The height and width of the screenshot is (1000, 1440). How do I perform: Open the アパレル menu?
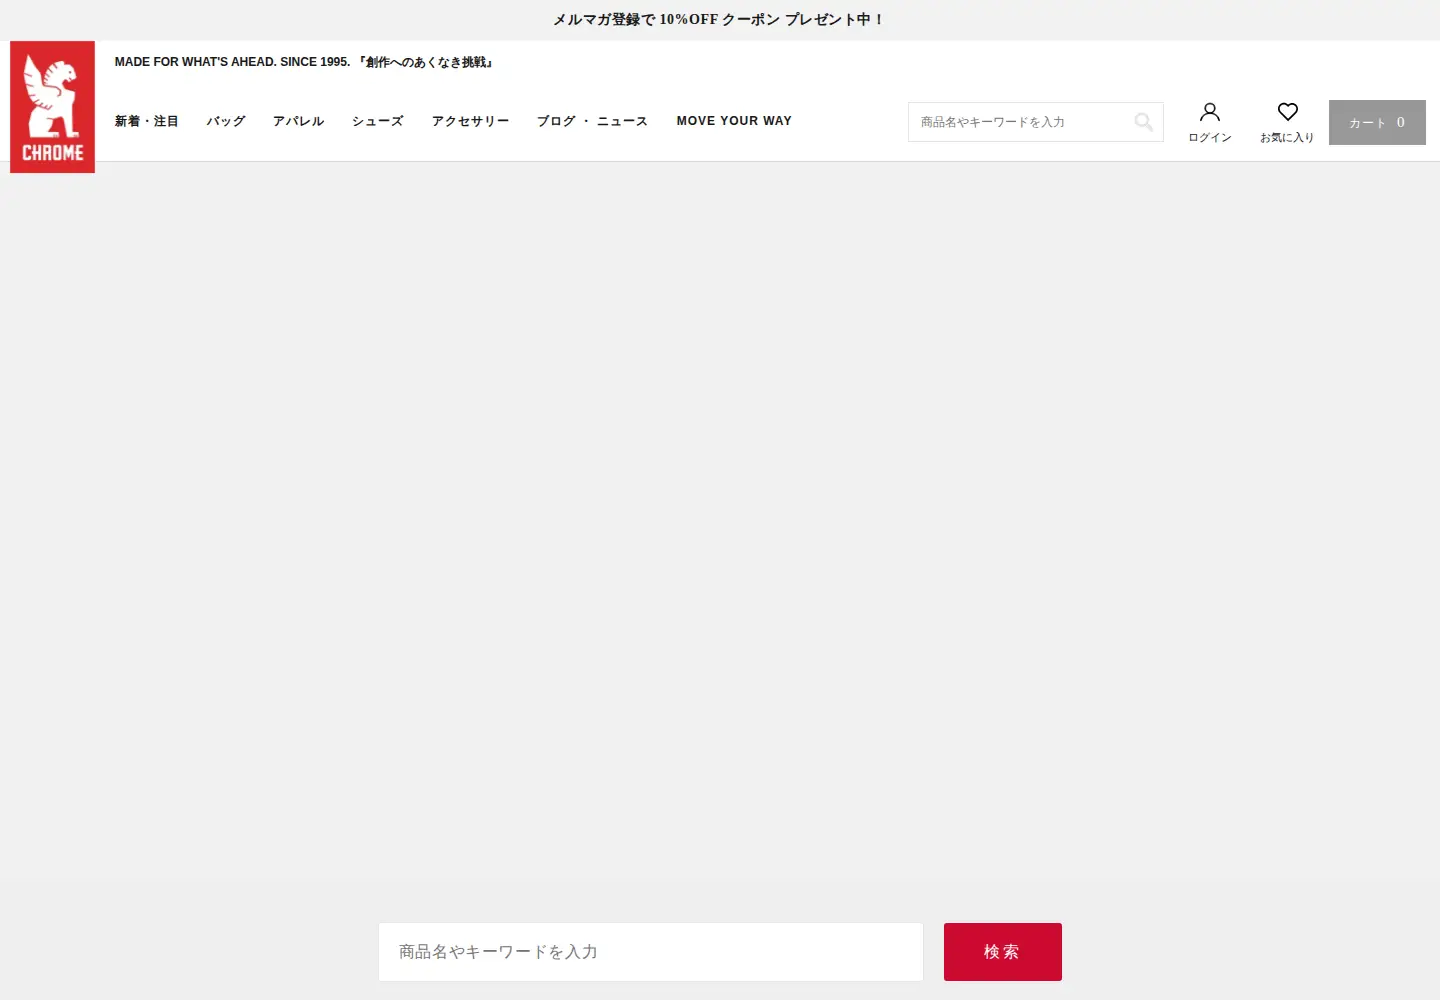click(299, 121)
